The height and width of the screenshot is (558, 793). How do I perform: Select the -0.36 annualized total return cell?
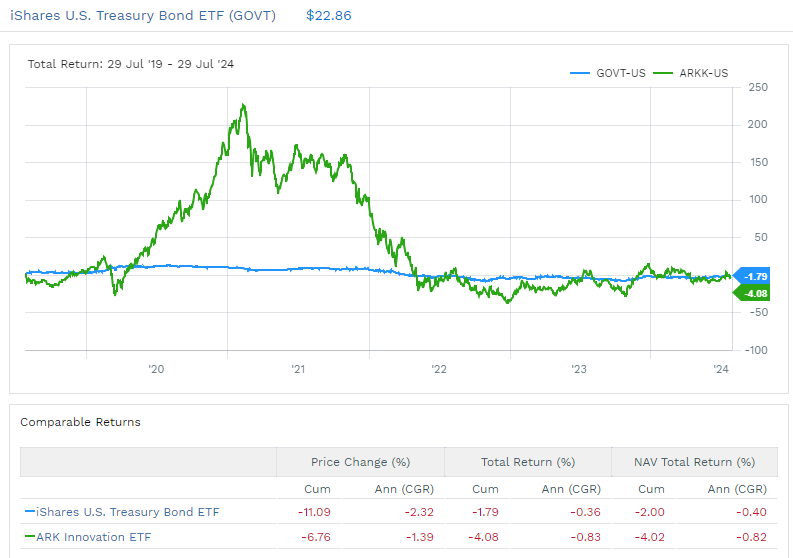[585, 512]
